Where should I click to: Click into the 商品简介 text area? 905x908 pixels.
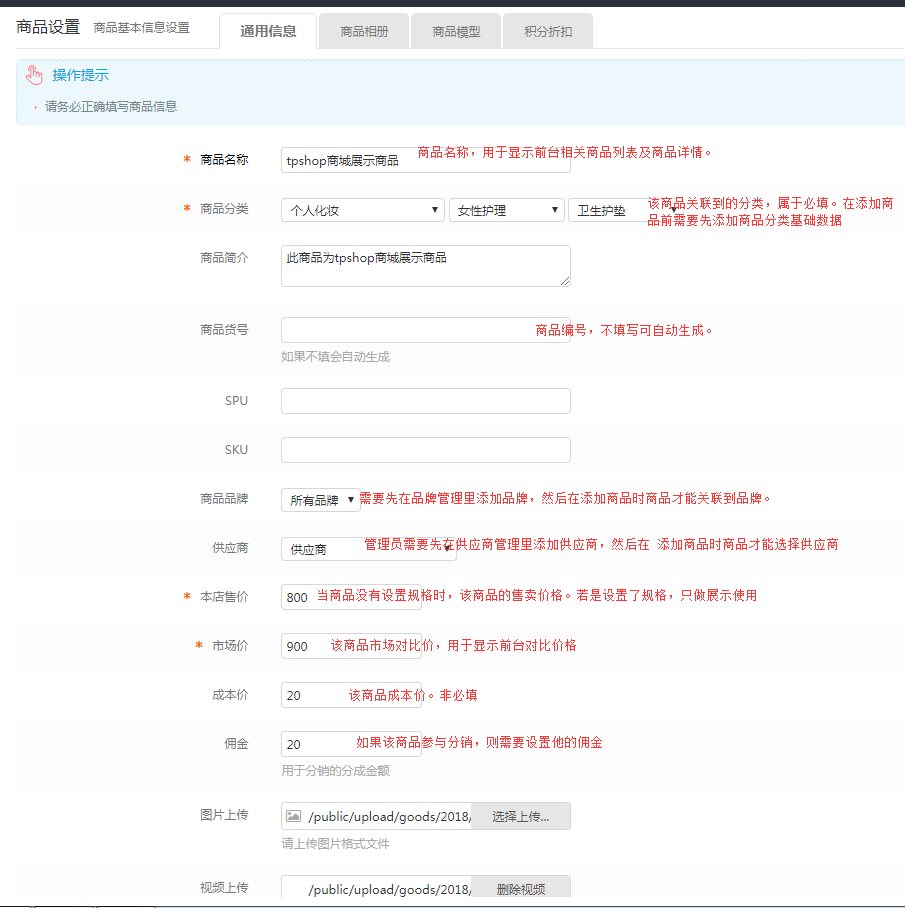click(425, 266)
